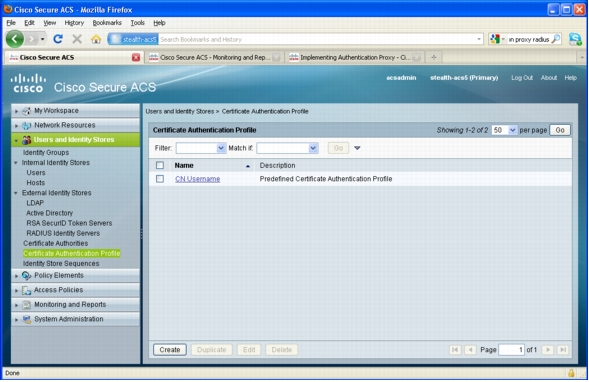Open a new tab with the plus button
Viewport: 589px width, 382px height.
433,57
